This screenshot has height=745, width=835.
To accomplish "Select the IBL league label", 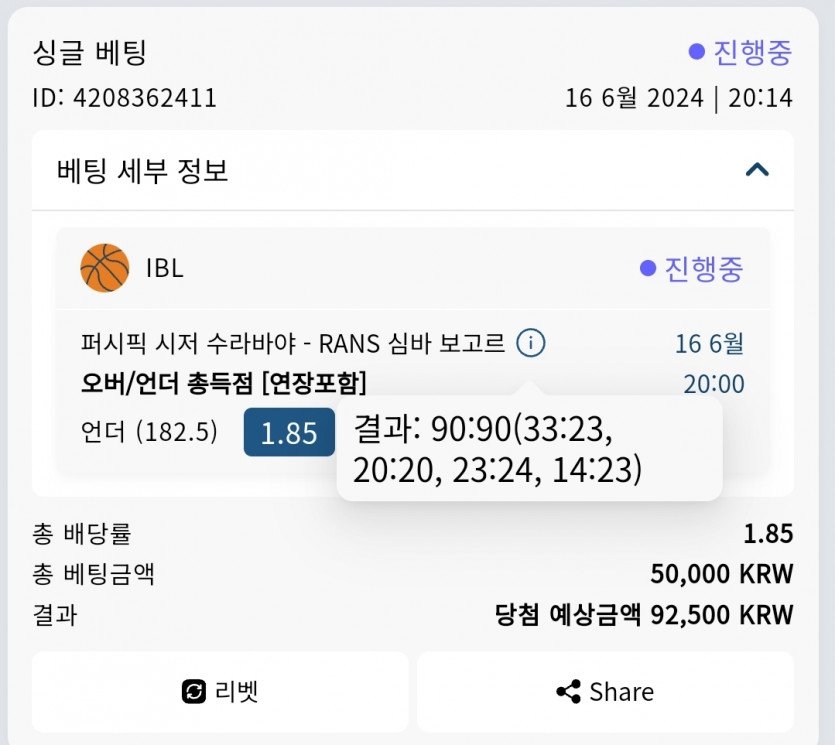I will point(165,268).
